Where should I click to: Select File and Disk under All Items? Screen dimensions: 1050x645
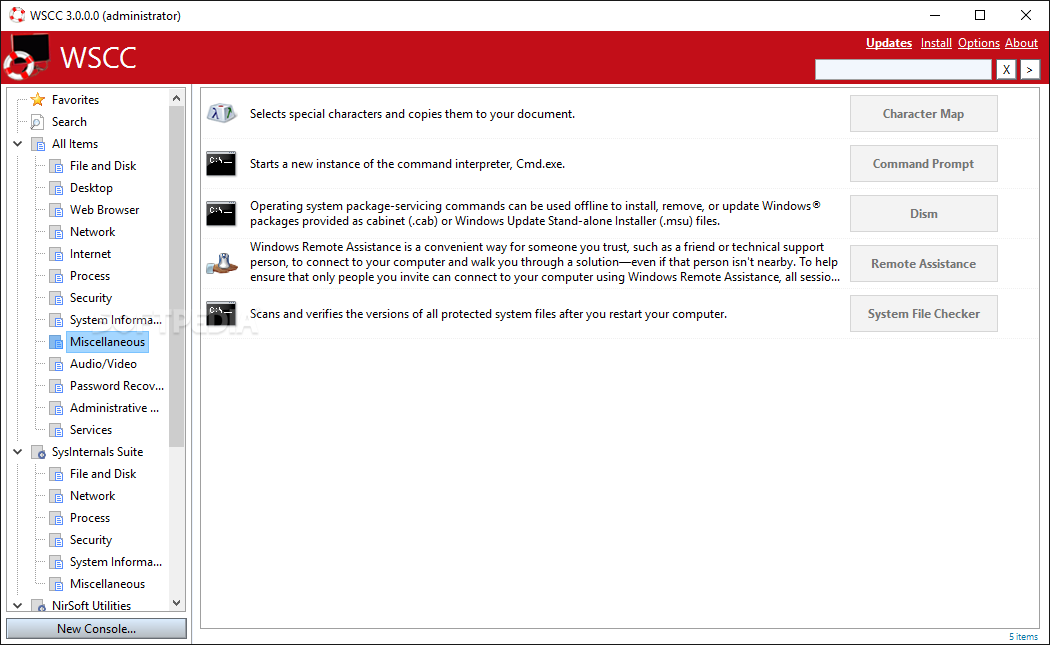pyautogui.click(x=102, y=165)
